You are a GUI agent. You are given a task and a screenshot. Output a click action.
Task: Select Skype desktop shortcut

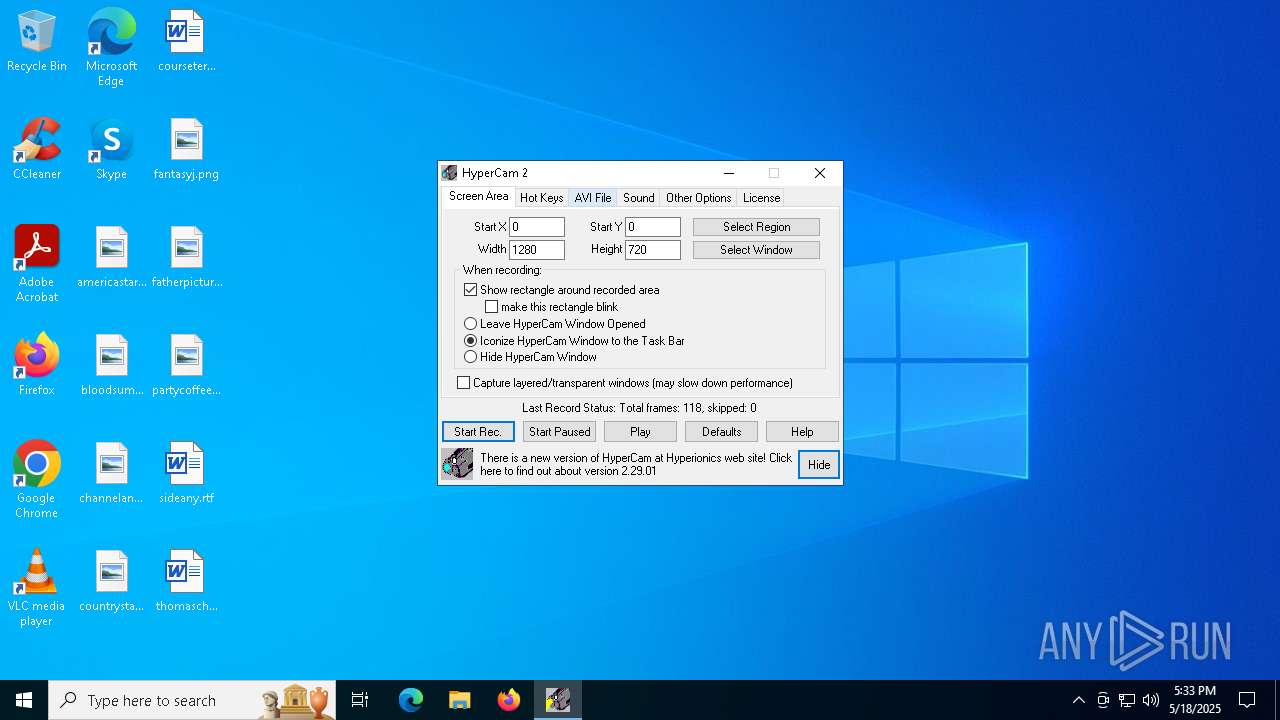click(111, 150)
